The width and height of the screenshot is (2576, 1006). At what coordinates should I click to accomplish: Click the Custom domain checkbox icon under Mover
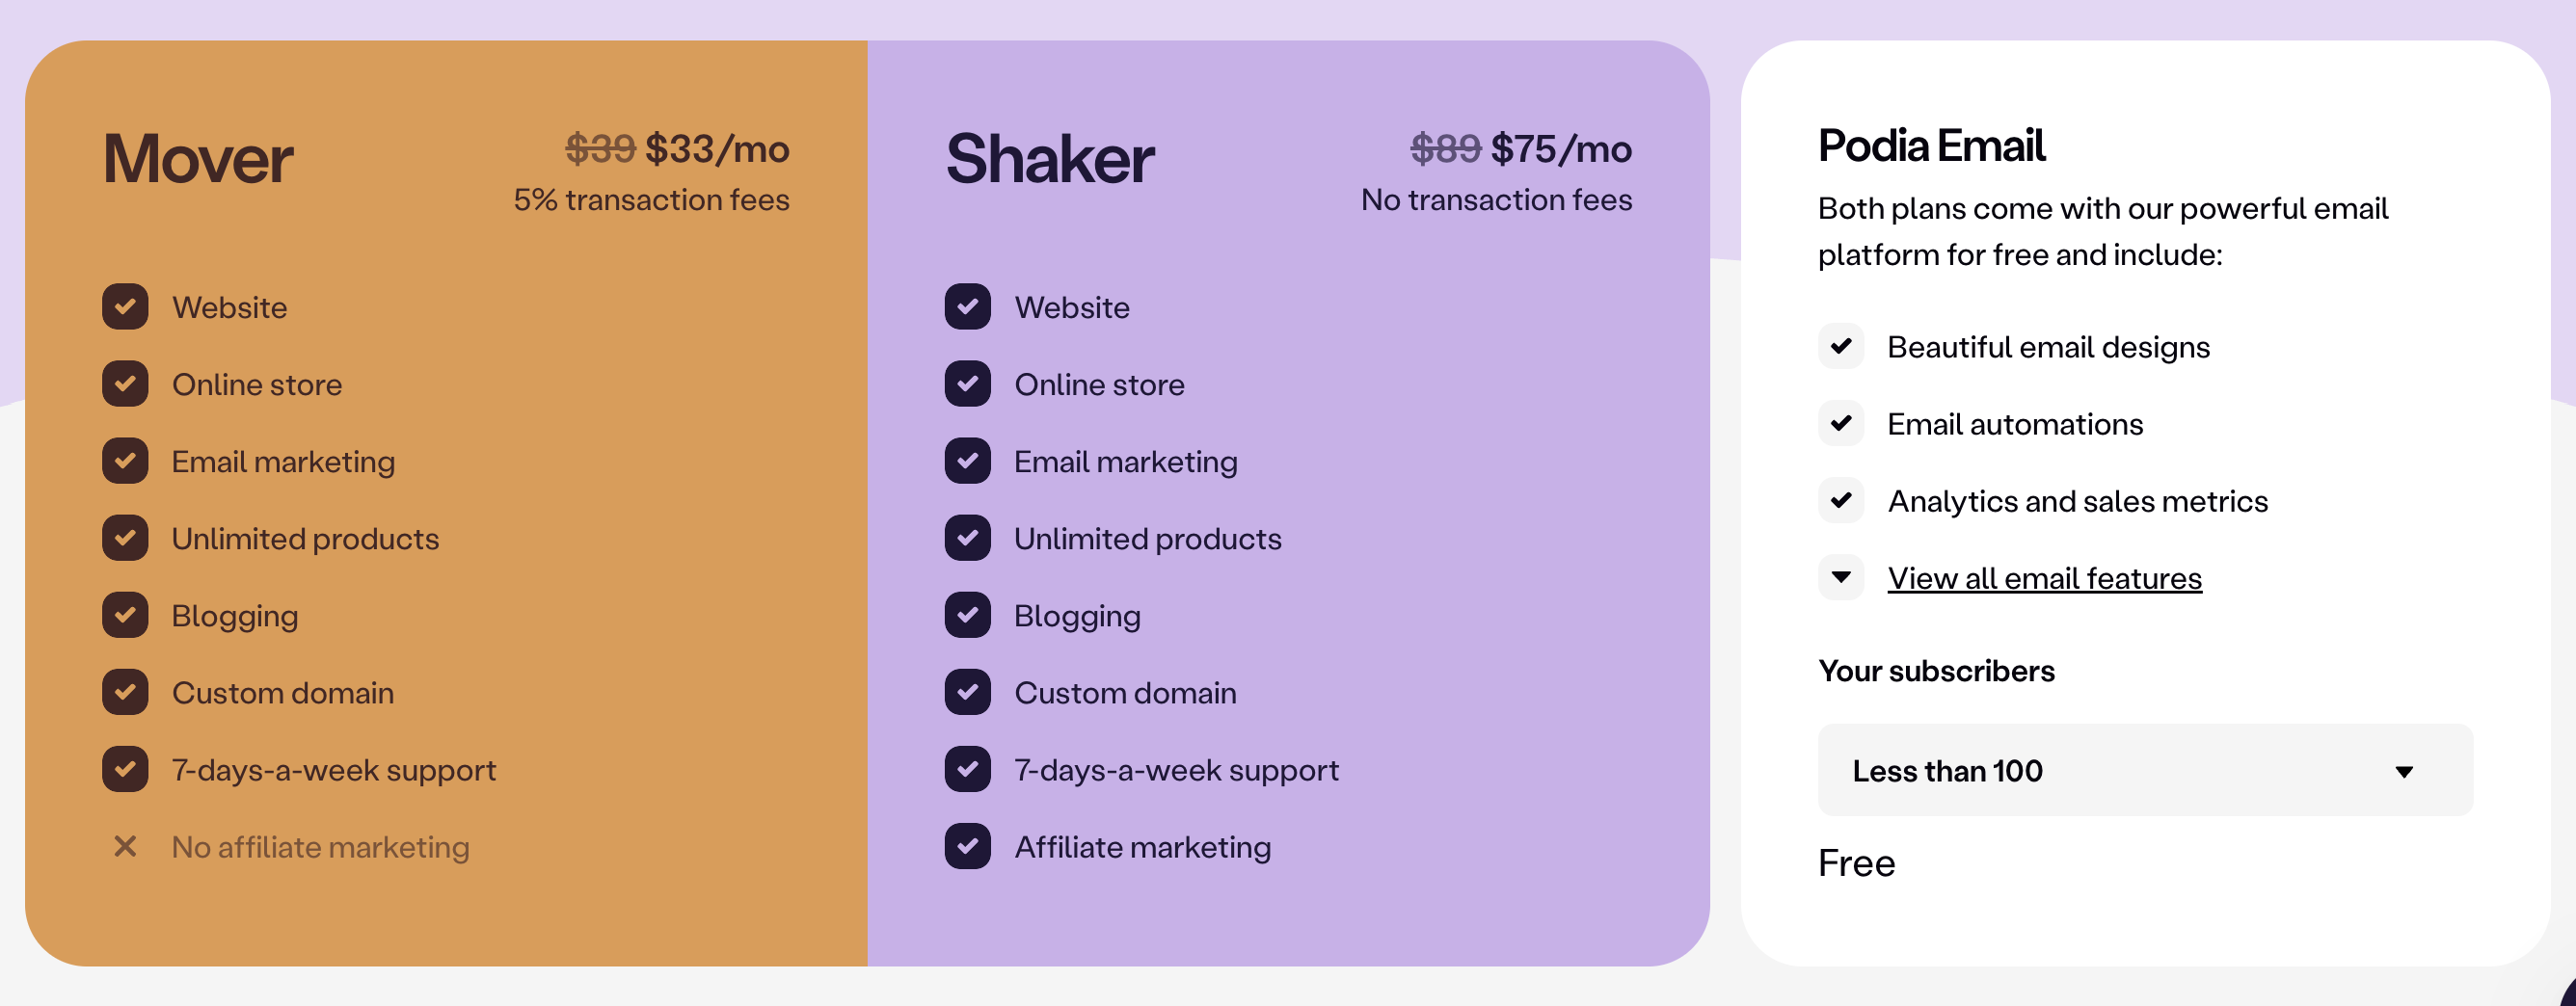point(125,692)
